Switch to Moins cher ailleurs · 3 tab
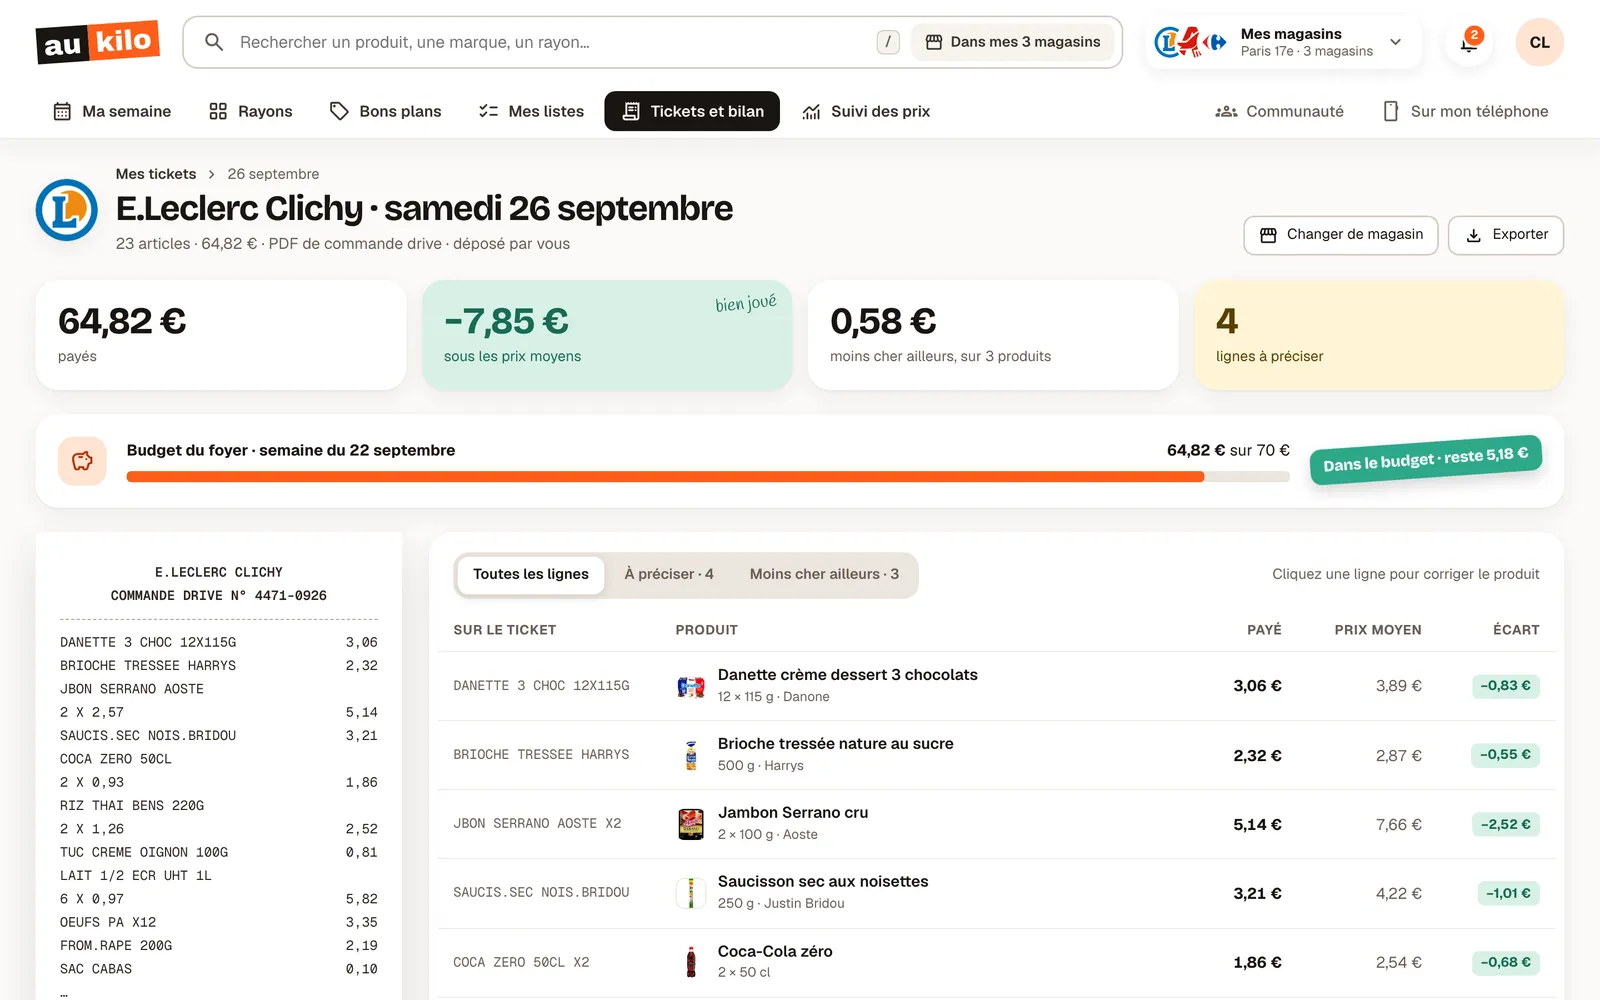Viewport: 1600px width, 1000px height. click(824, 575)
